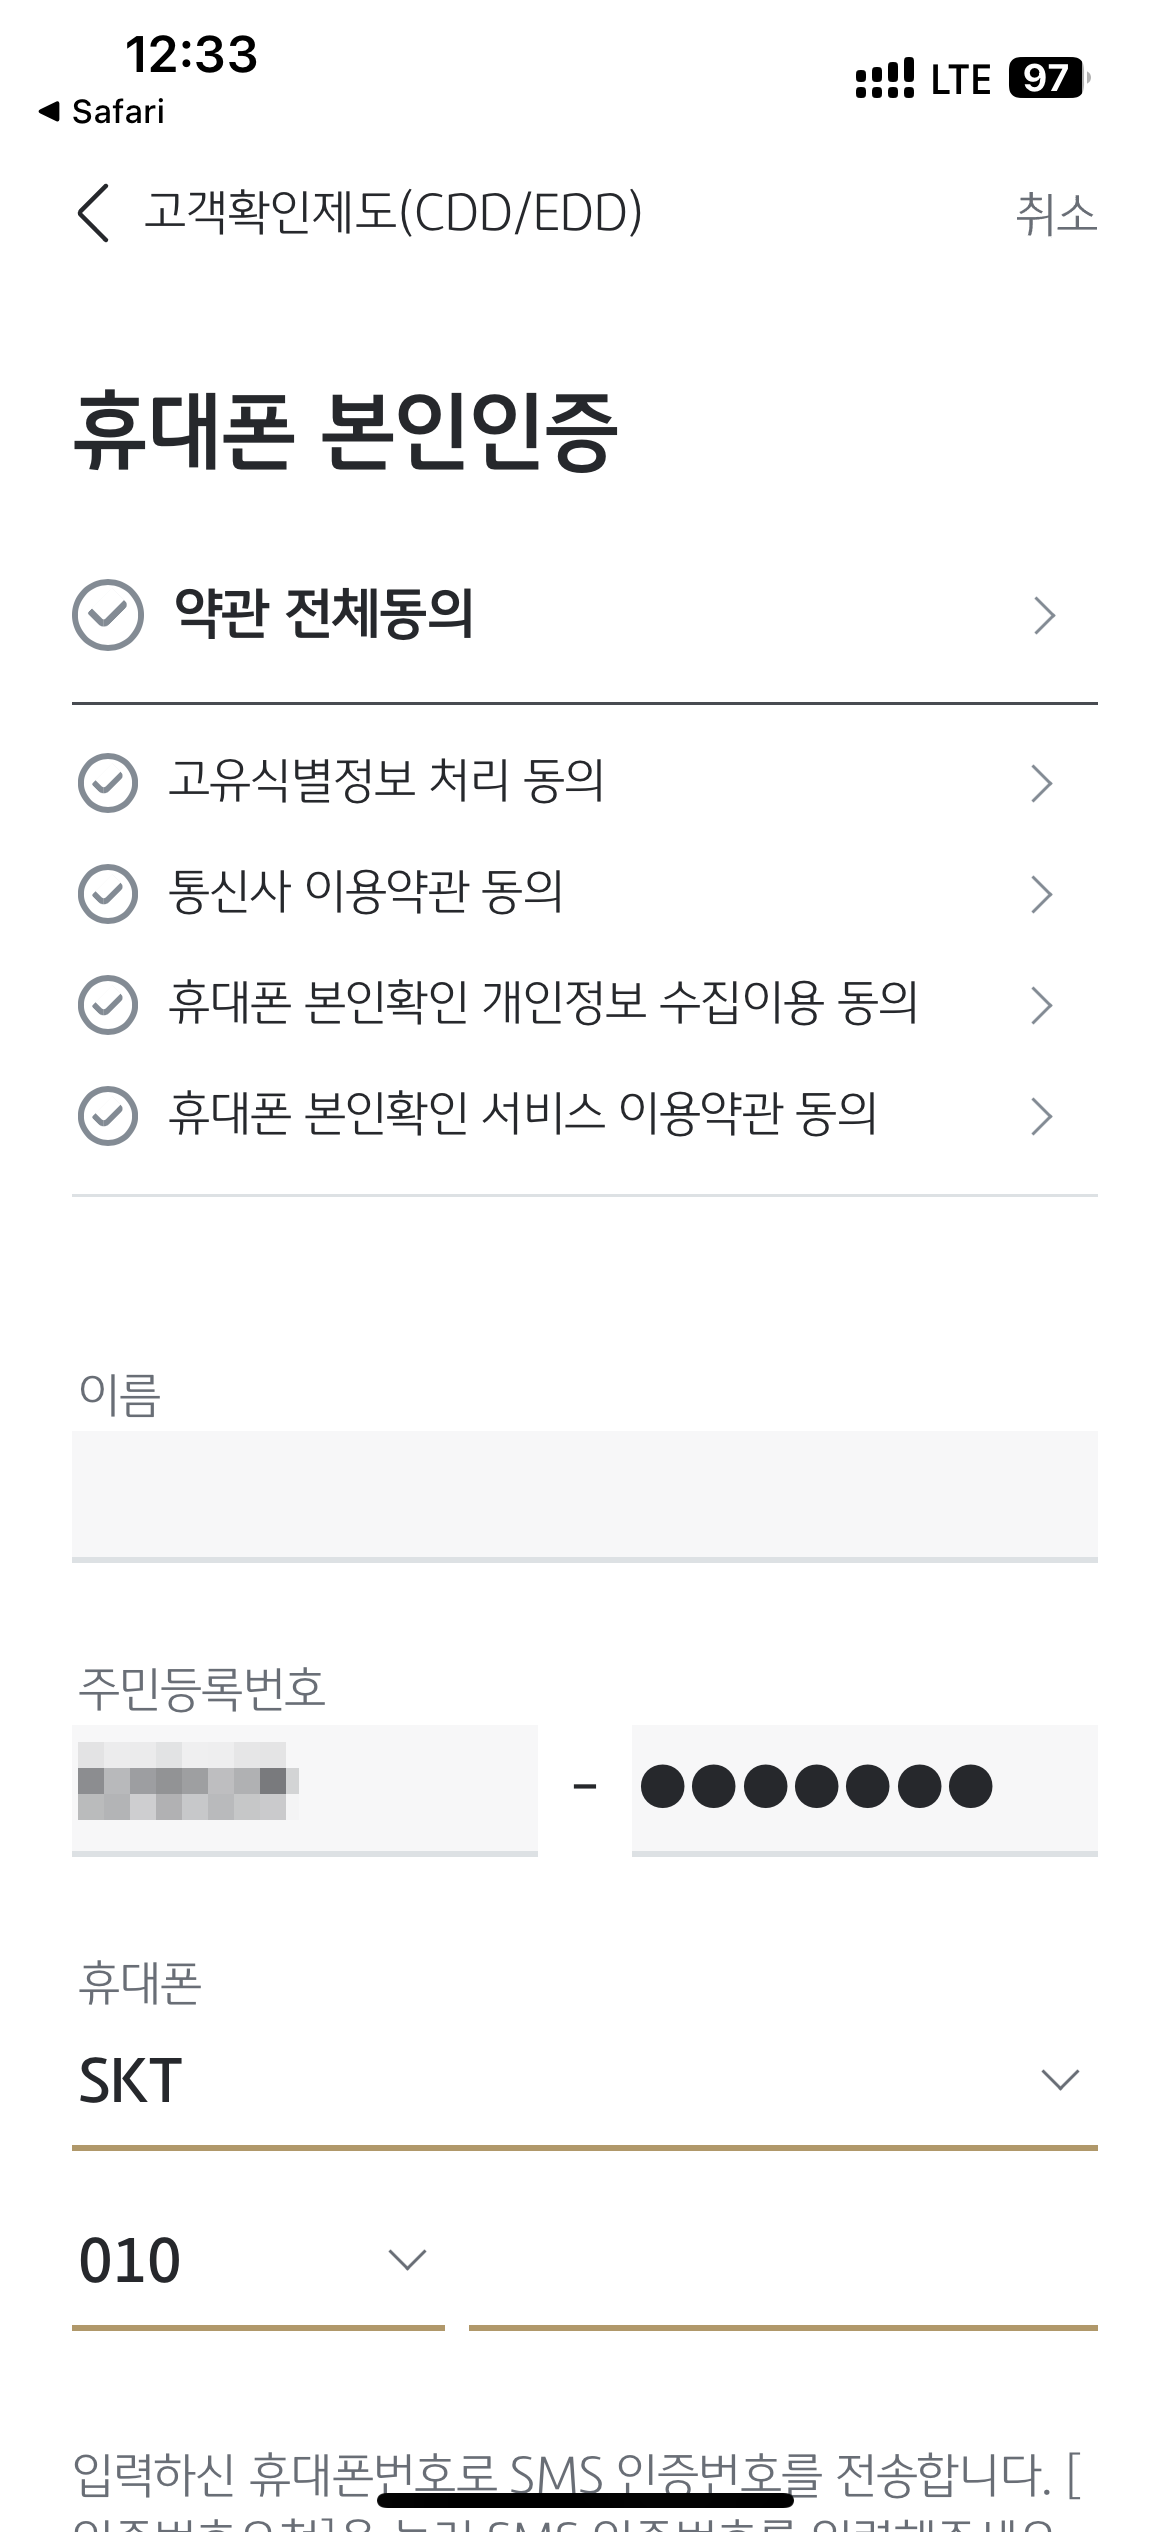Viewport: 1170px width, 2532px height.
Task: Tap the back arrow beside 고객확인제도(CDD/EDD)
Action: pos(93,213)
